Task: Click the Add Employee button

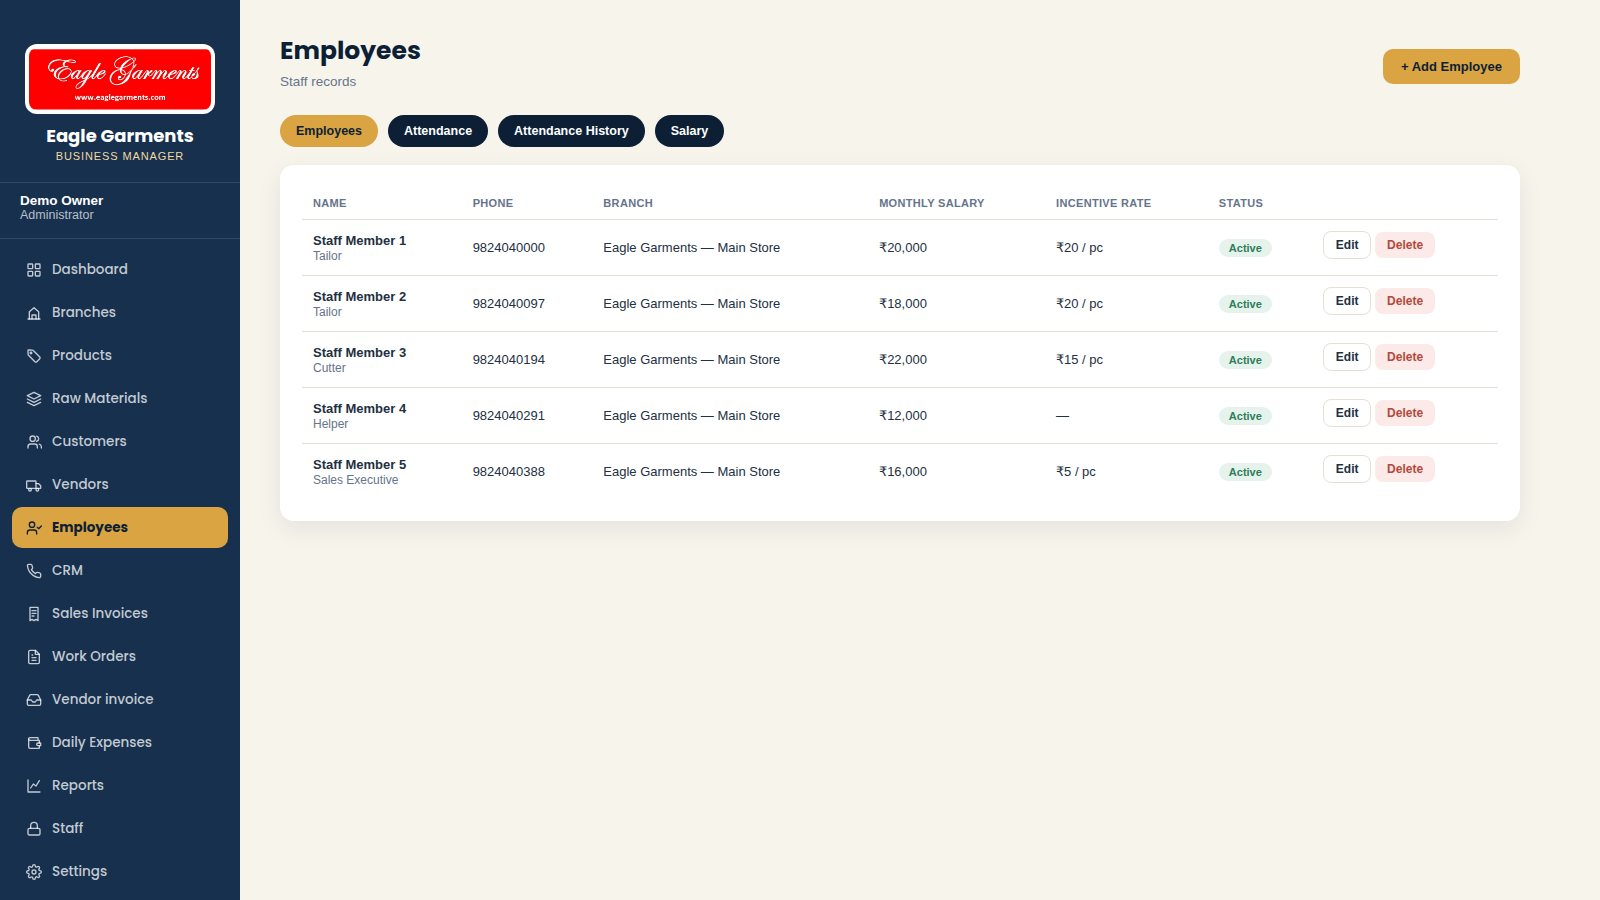Action: tap(1451, 67)
